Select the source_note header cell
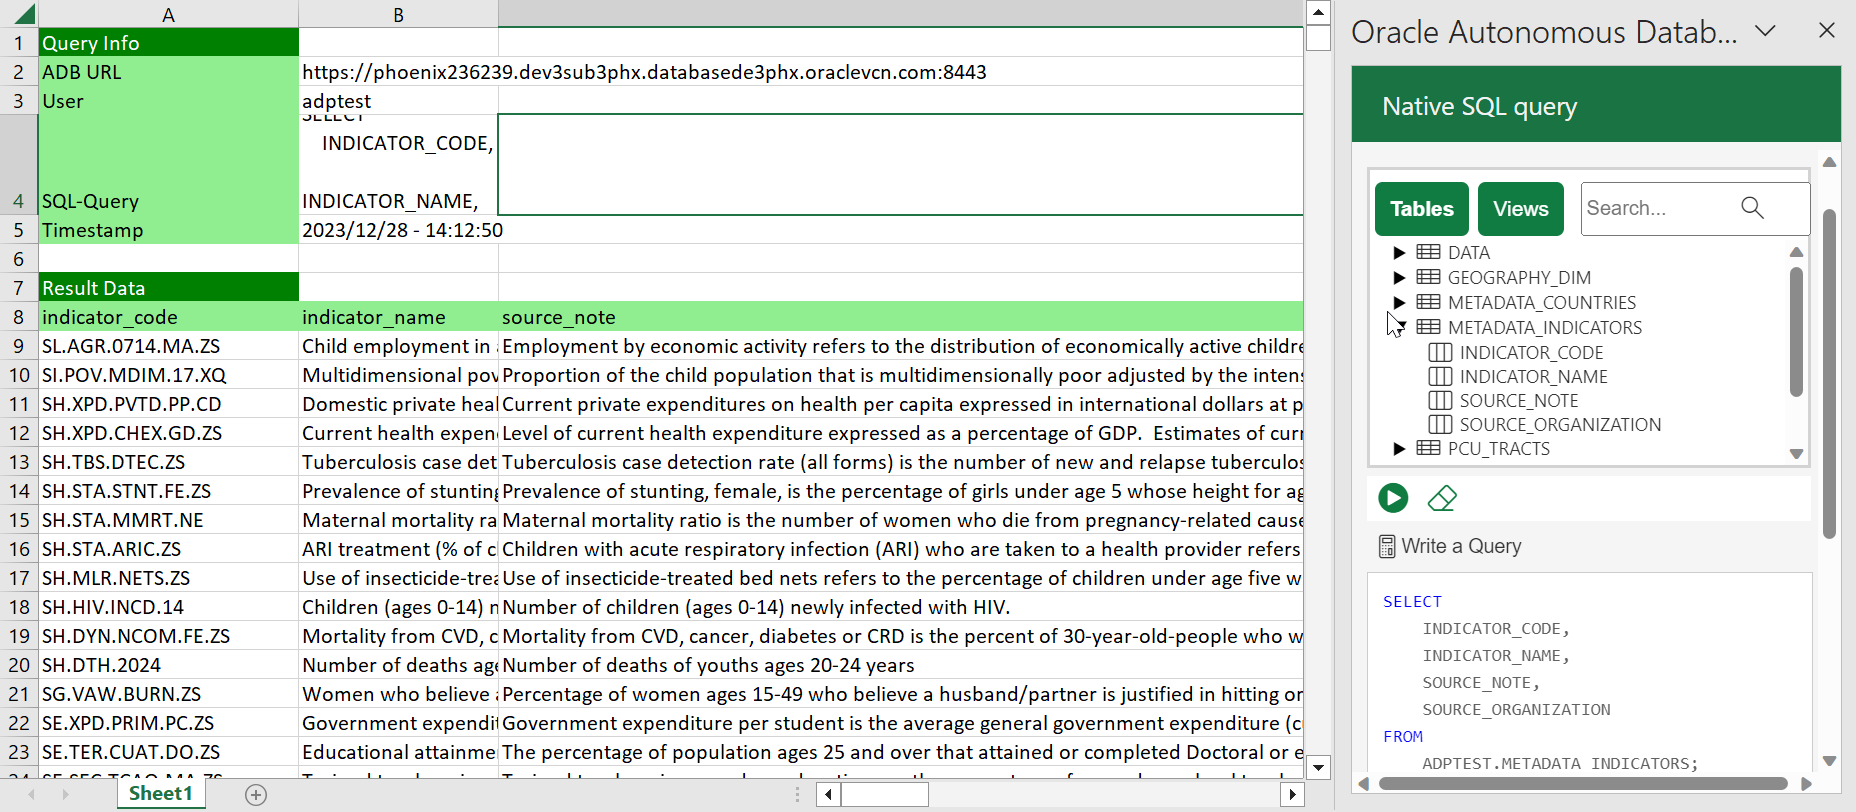The width and height of the screenshot is (1856, 812). click(900, 317)
